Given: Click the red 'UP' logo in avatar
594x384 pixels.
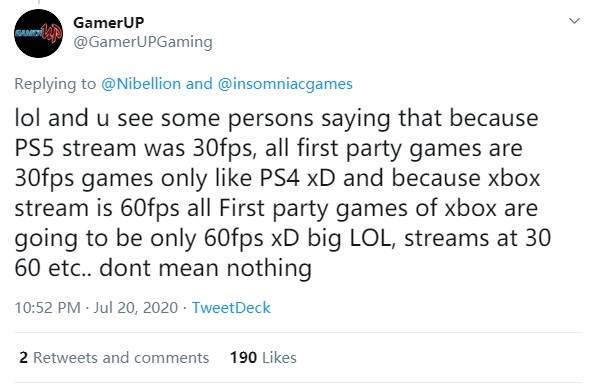Looking at the screenshot, I should [x=52, y=33].
